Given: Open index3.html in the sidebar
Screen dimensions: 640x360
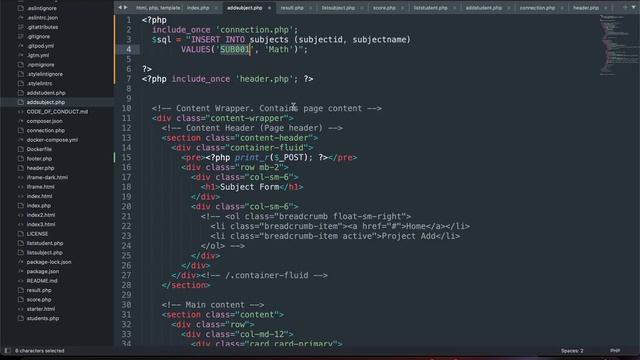Looking at the screenshot, I should coord(41,224).
